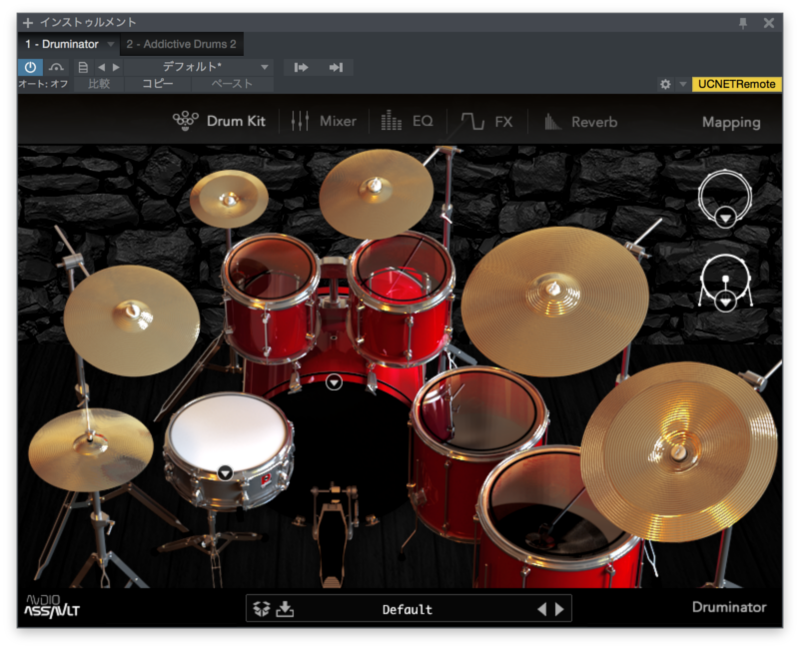
Task: Click the コピー copy button
Action: click(158, 84)
